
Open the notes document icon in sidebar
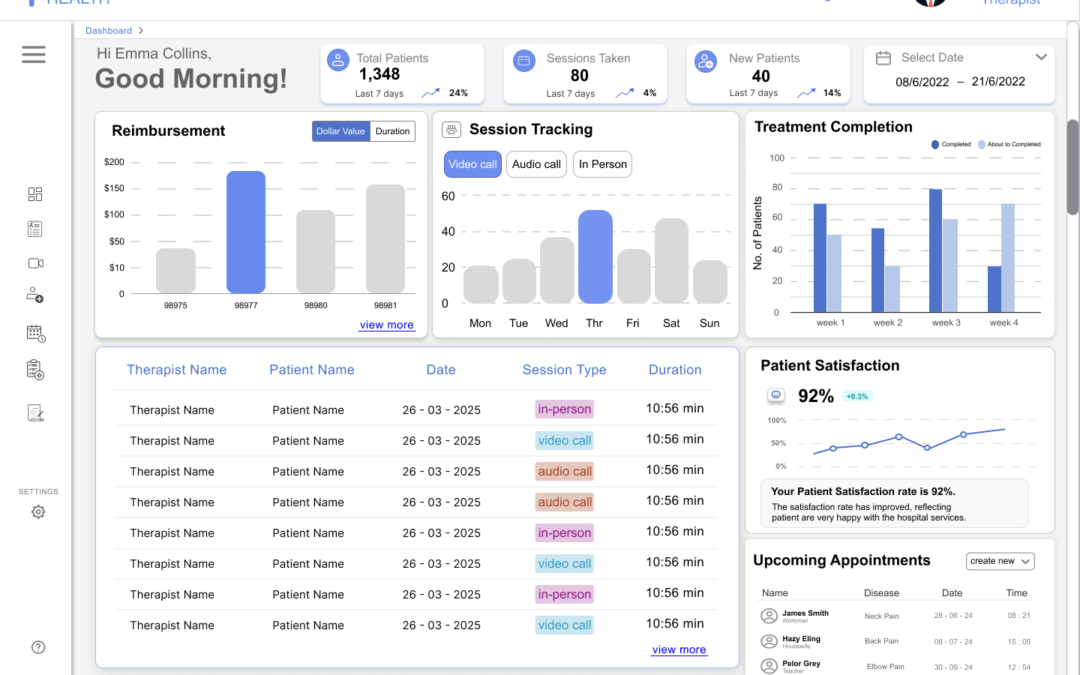pos(35,410)
